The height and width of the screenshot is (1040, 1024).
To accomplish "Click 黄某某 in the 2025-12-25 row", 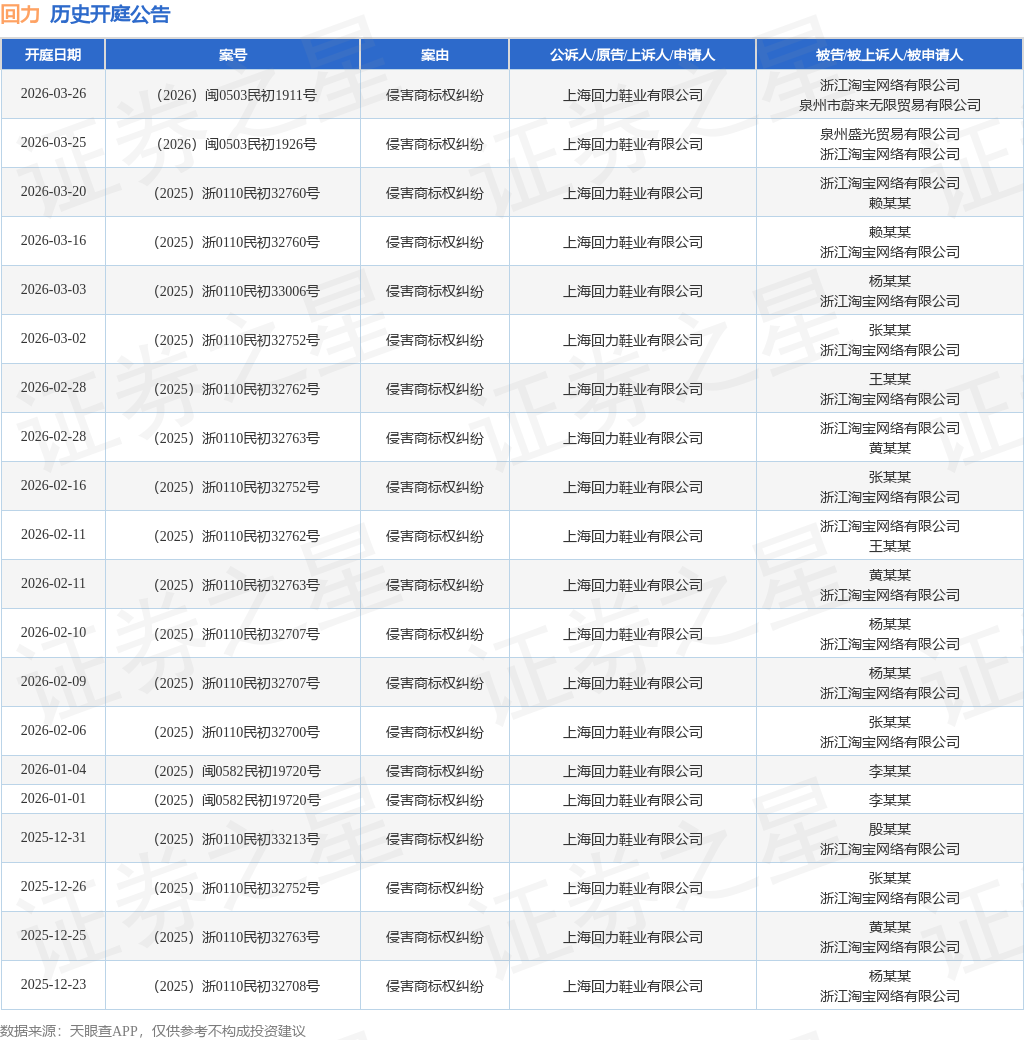I will coord(889,928).
